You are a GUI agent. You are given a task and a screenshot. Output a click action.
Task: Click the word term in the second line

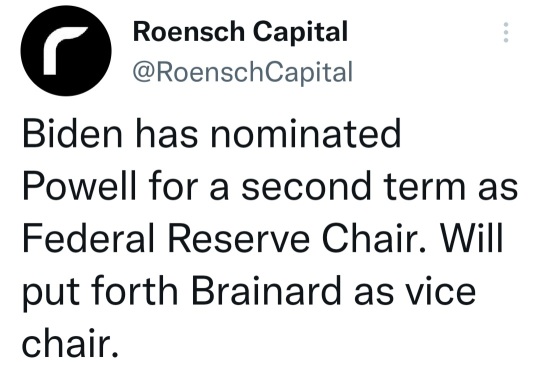(x=424, y=186)
